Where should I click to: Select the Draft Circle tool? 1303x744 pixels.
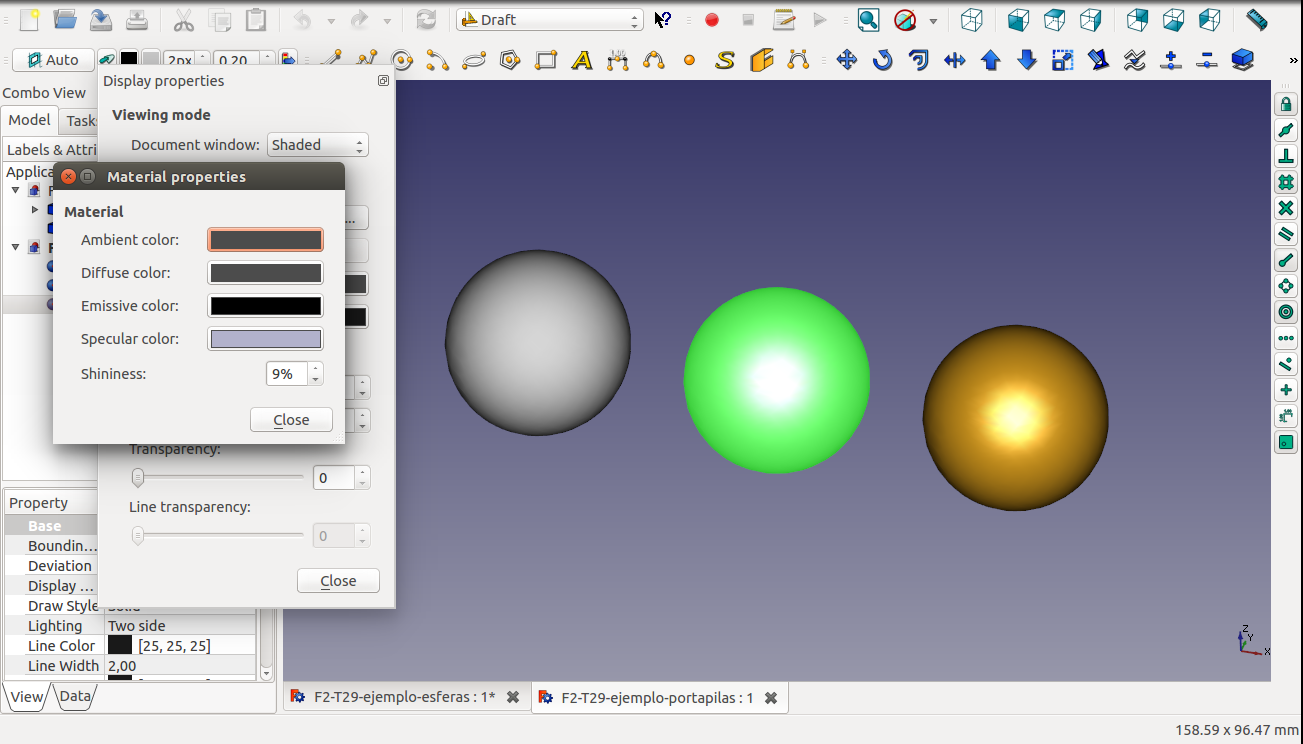click(x=402, y=61)
